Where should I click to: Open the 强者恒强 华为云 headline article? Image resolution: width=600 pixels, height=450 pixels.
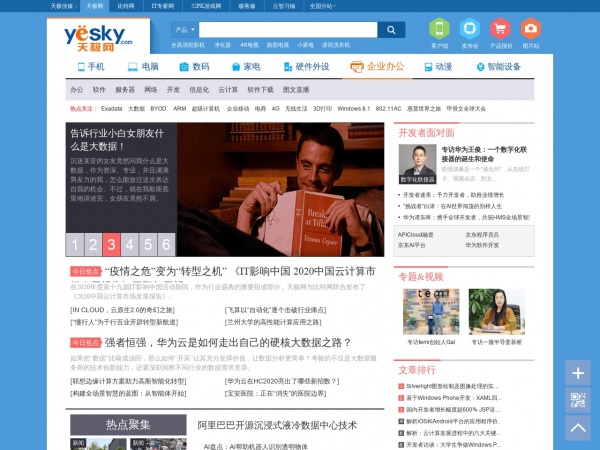pos(228,342)
